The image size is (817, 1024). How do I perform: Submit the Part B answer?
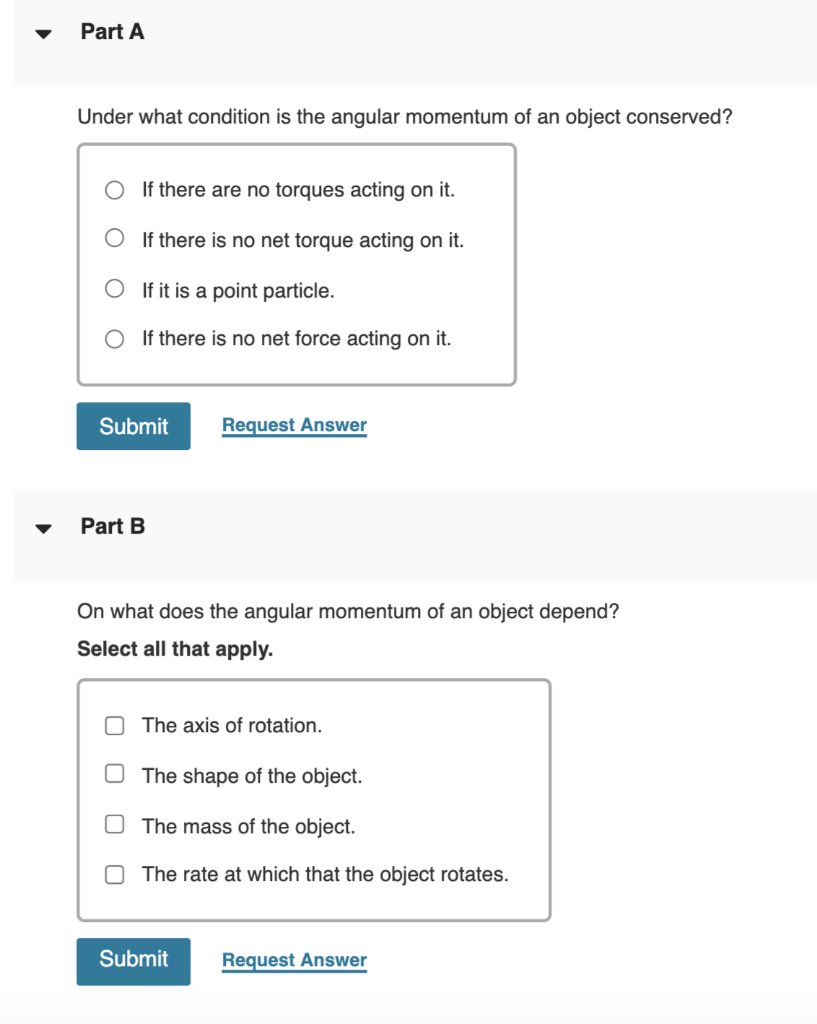pos(133,961)
